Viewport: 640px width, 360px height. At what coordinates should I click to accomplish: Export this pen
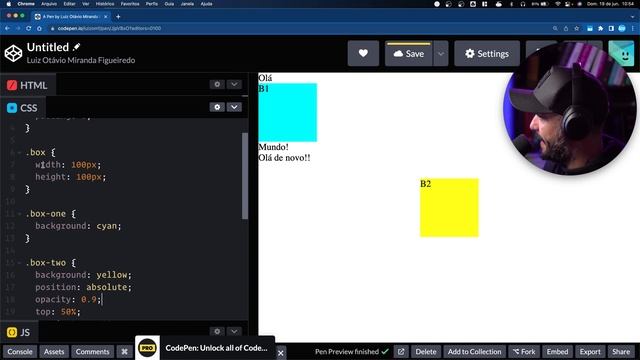coord(590,351)
